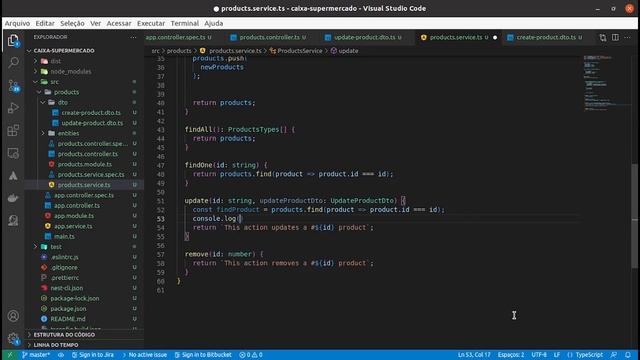Open the Explorer view in activity bar

pyautogui.click(x=13, y=40)
